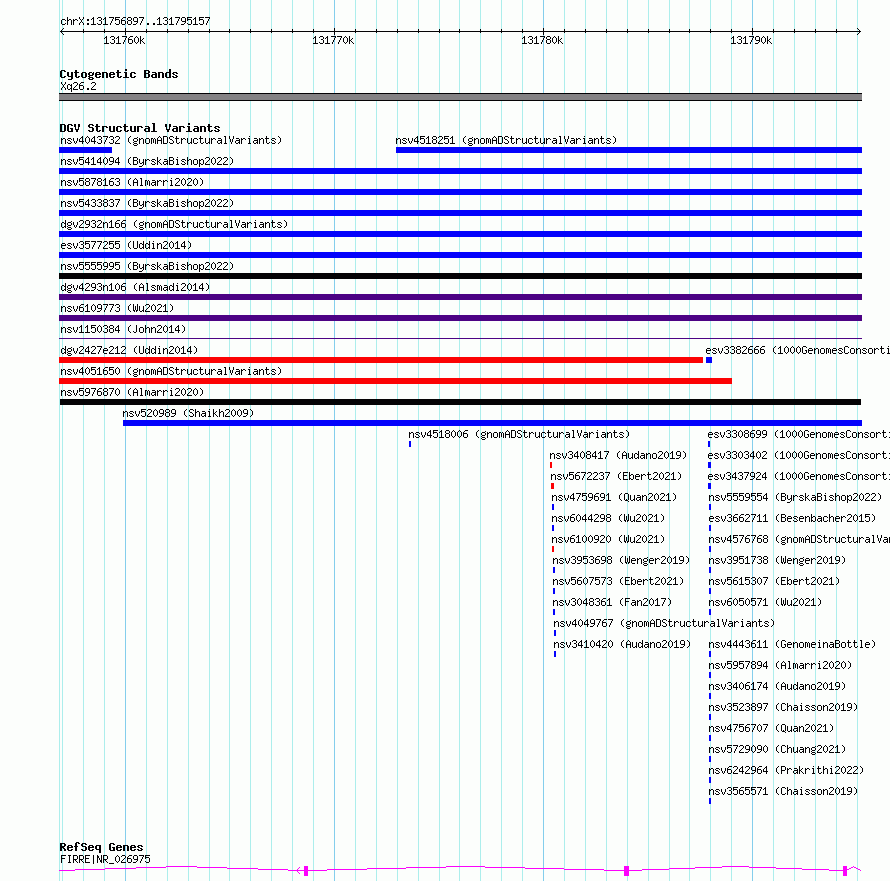890x881 pixels.
Task: Click nsv1150384 (John2014) variant label
Action: tap(123, 329)
